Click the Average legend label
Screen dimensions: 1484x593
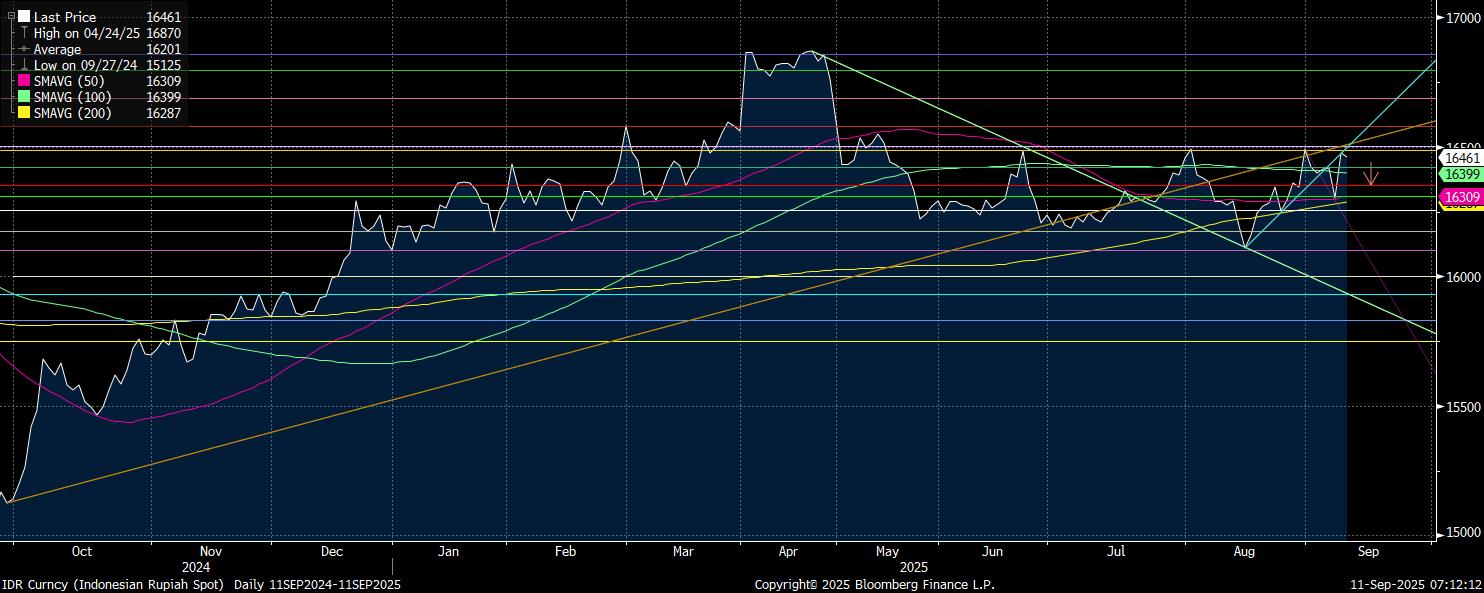coord(58,49)
